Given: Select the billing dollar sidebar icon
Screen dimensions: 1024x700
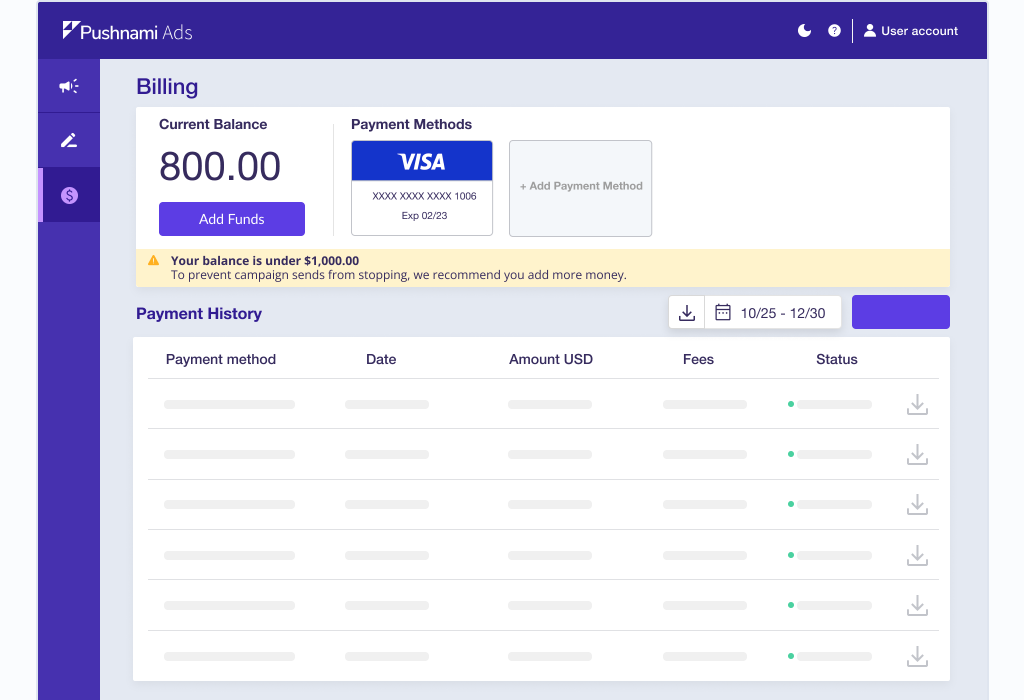Looking at the screenshot, I should [x=68, y=195].
